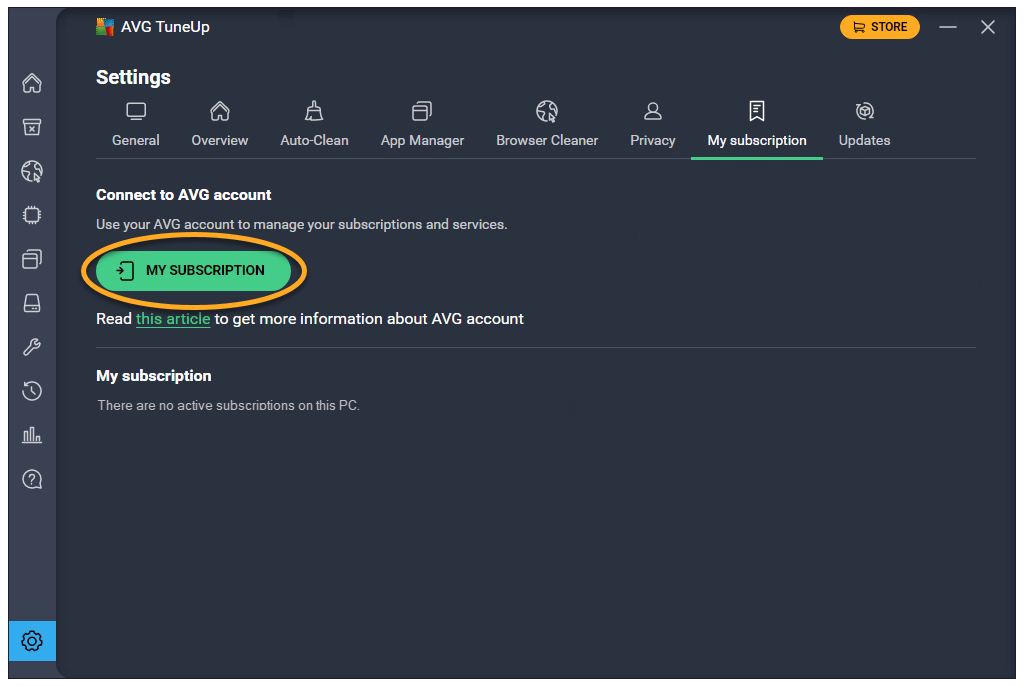Switch to the Privacy tab
The width and height of the screenshot is (1025, 686).
653,125
